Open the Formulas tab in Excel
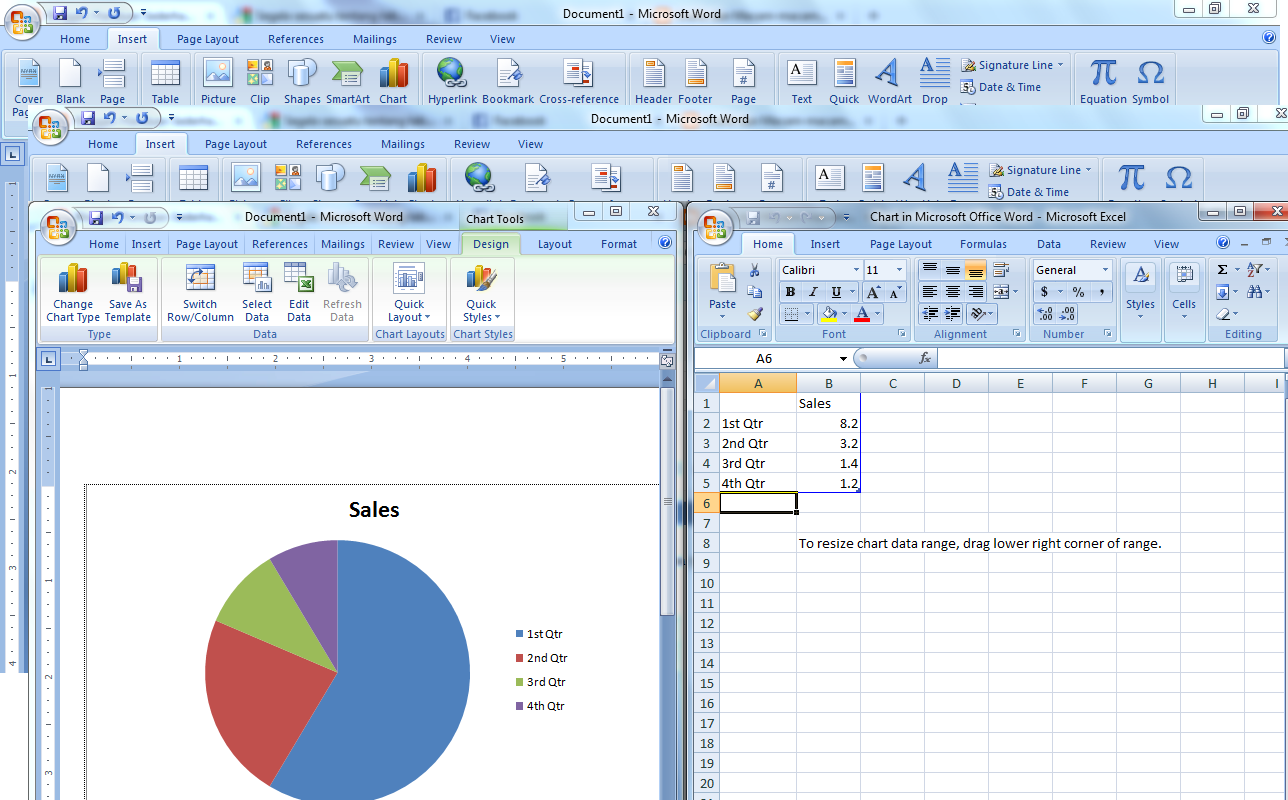 point(983,244)
